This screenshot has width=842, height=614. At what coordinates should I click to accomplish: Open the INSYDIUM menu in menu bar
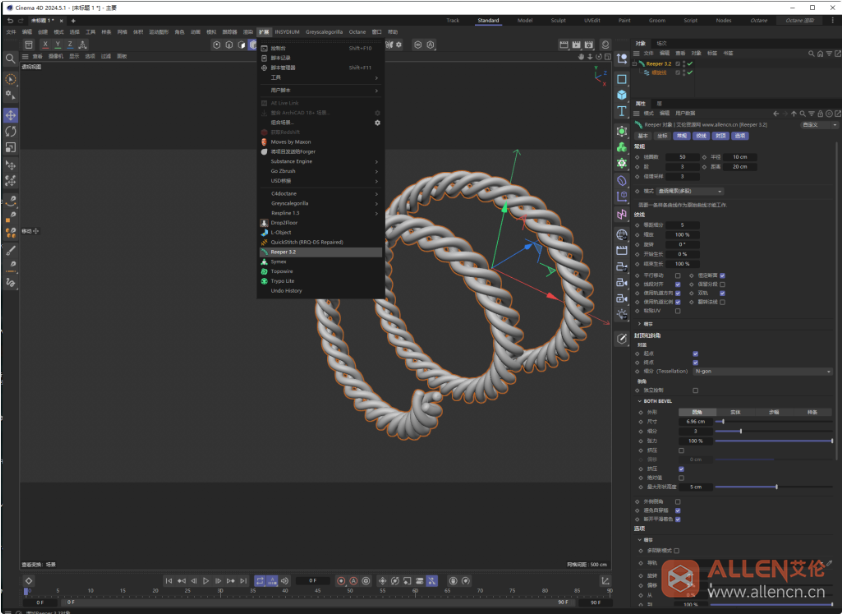click(x=287, y=32)
